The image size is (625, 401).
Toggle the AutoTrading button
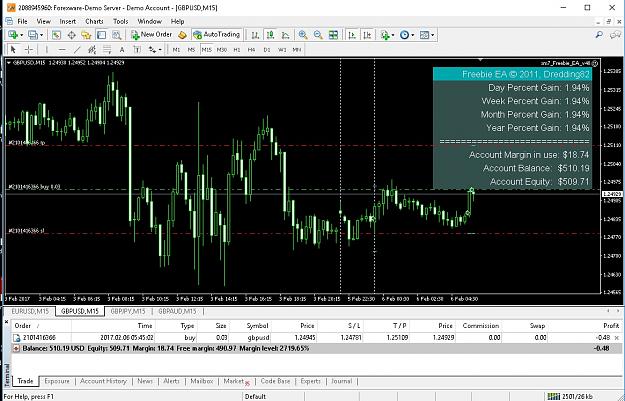[217, 35]
